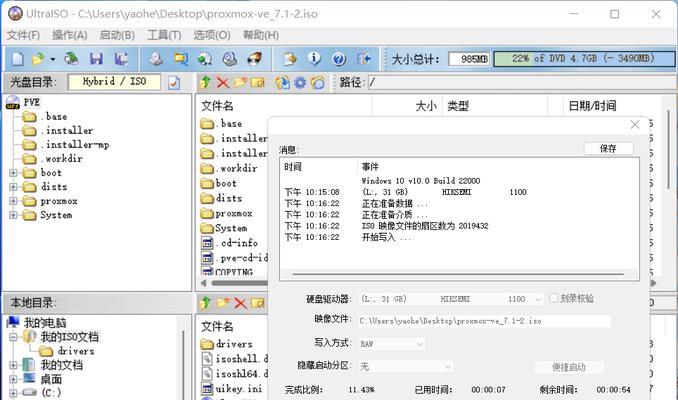The width and height of the screenshot is (678, 400).
Task: Toggle the 刻录校验 checkbox
Action: (553, 298)
